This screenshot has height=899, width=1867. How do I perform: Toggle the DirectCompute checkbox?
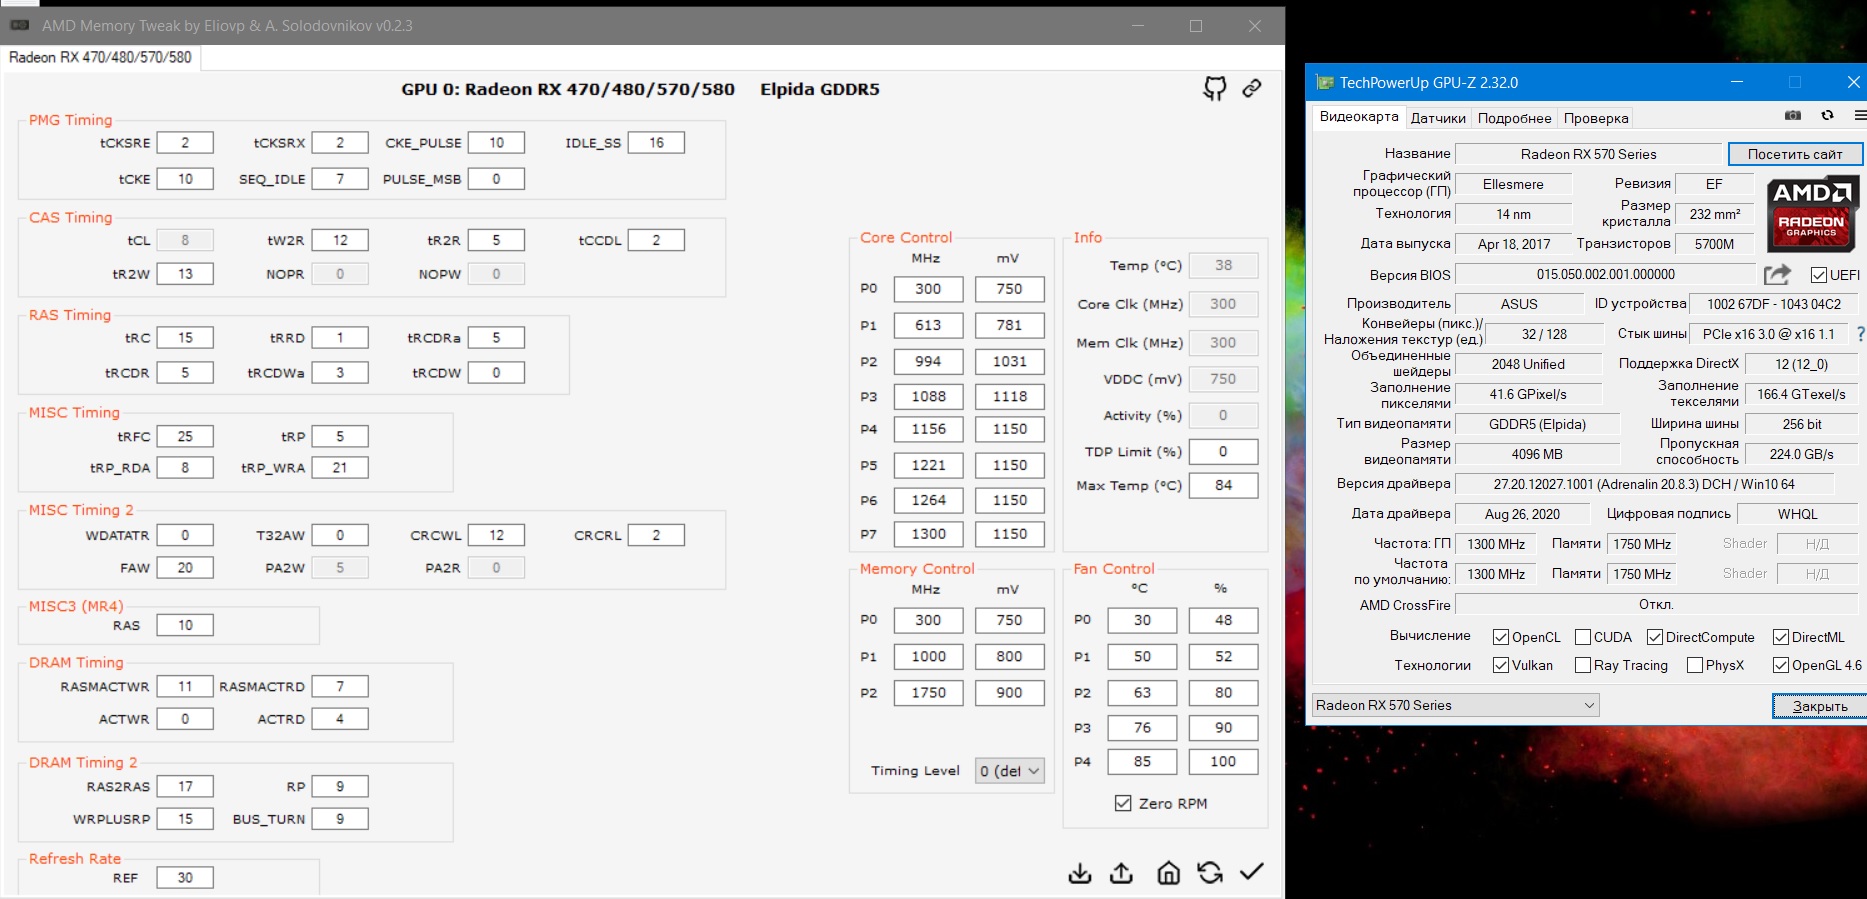pos(1655,637)
